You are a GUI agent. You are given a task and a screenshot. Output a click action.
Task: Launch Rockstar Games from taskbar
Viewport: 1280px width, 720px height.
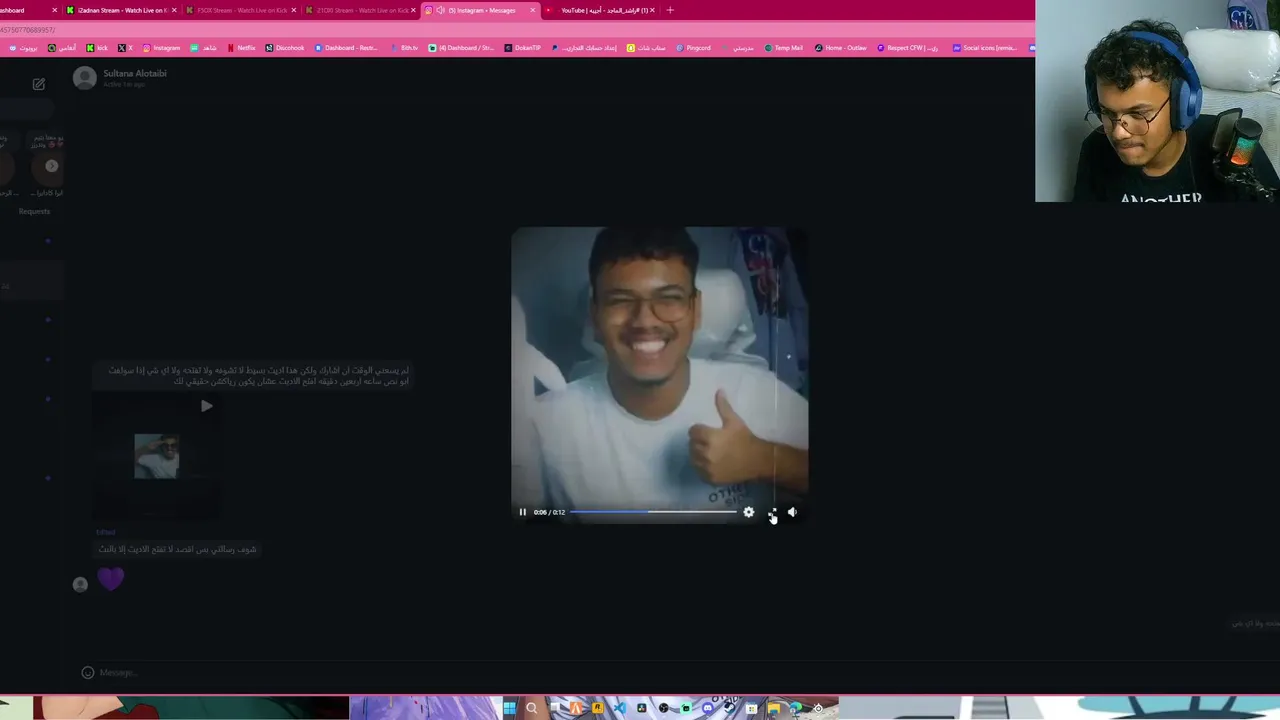pyautogui.click(x=597, y=708)
